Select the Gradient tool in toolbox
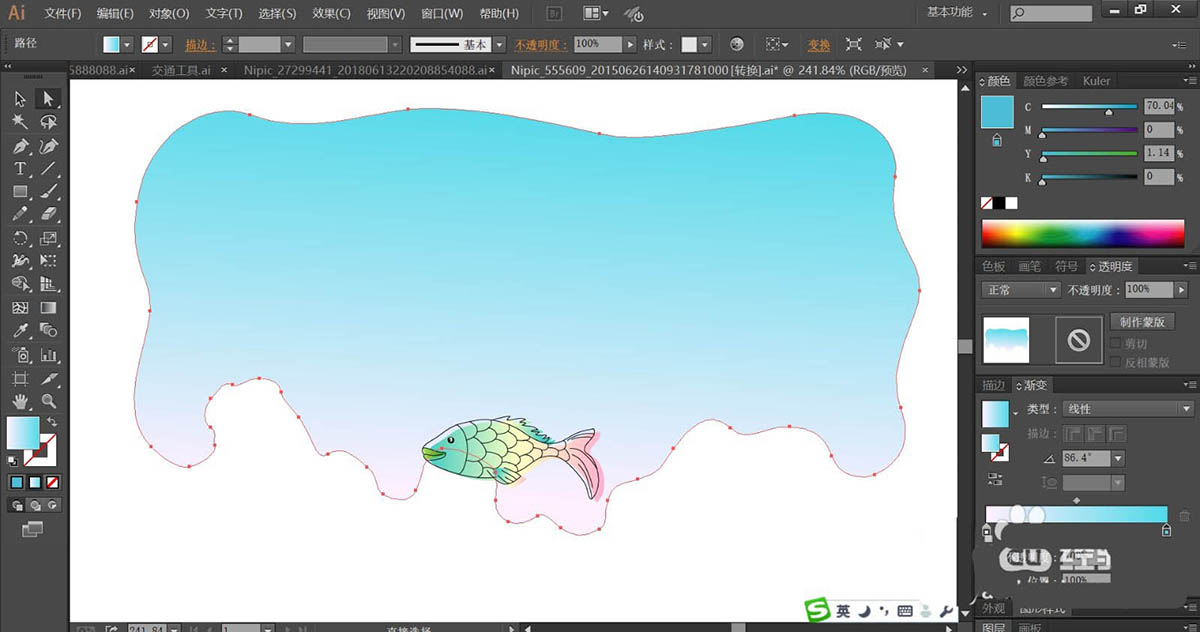1200x632 pixels. (48, 308)
